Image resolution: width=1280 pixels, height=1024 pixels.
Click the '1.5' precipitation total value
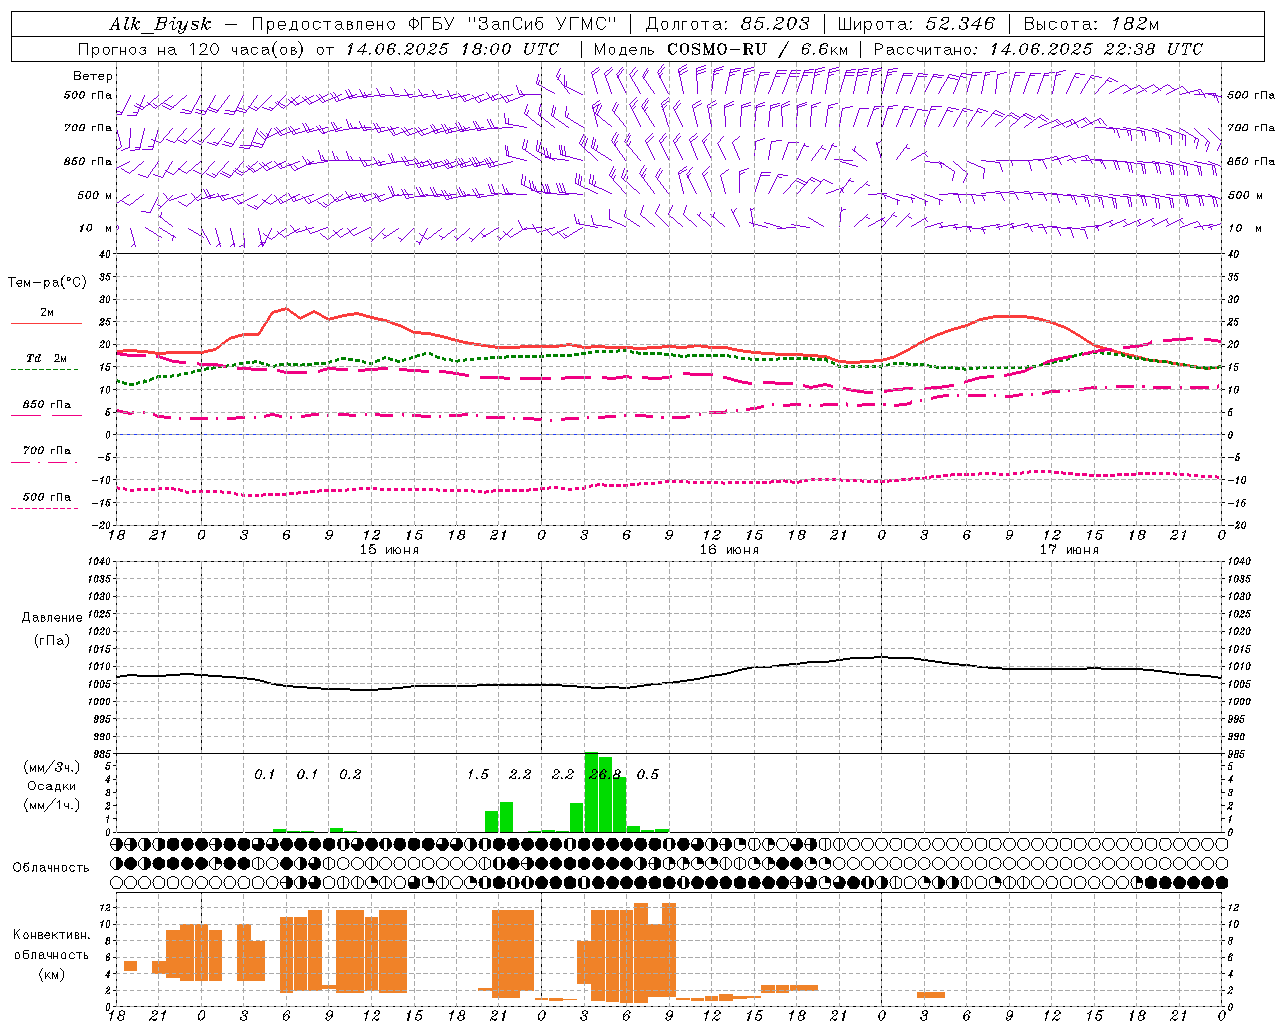[478, 775]
